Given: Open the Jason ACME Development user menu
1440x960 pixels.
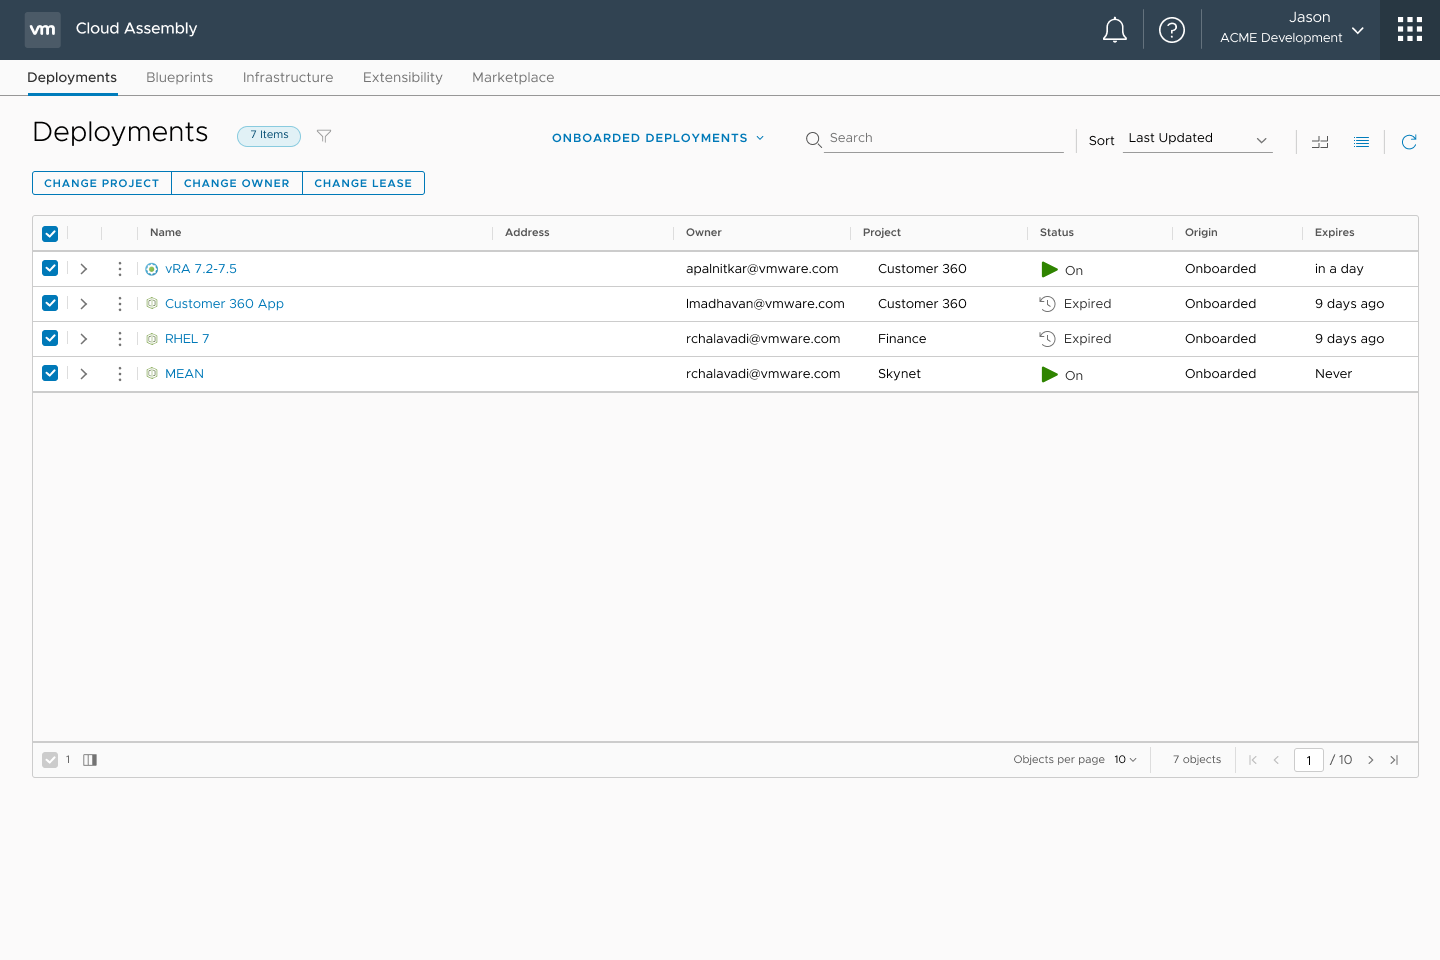Looking at the screenshot, I should [x=1292, y=29].
